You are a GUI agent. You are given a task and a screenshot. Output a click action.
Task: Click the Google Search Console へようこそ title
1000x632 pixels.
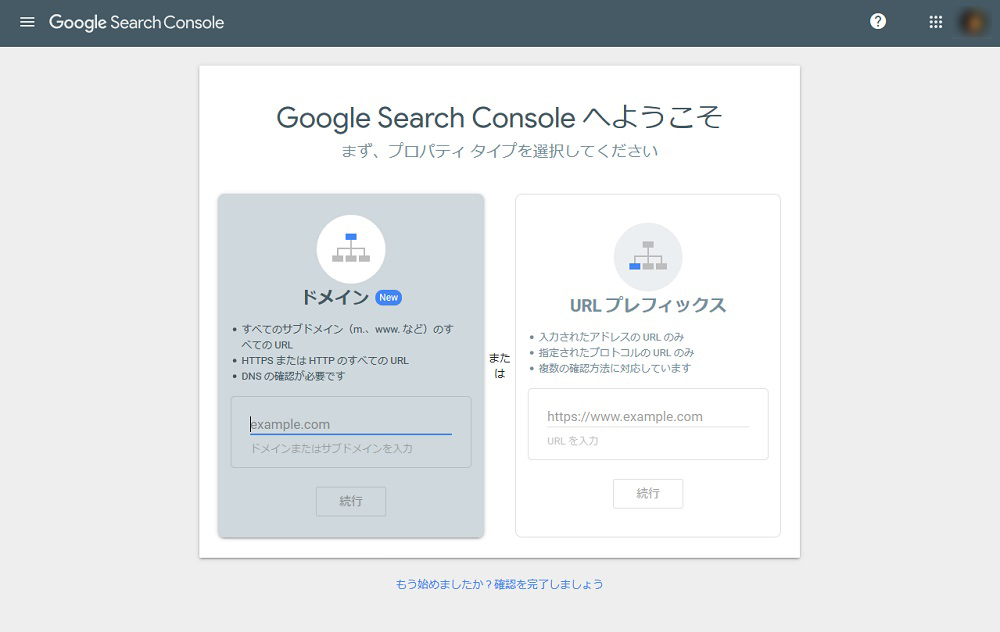[499, 117]
